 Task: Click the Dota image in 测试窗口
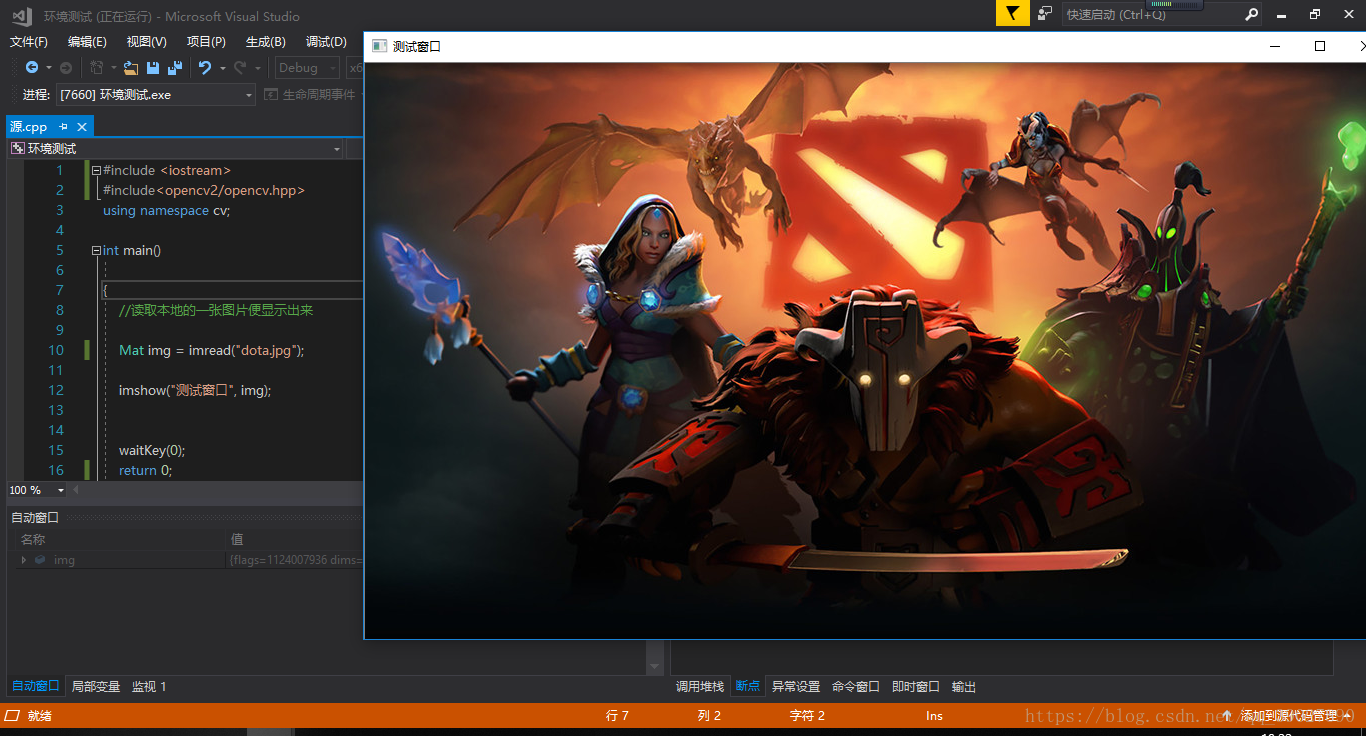coord(865,350)
